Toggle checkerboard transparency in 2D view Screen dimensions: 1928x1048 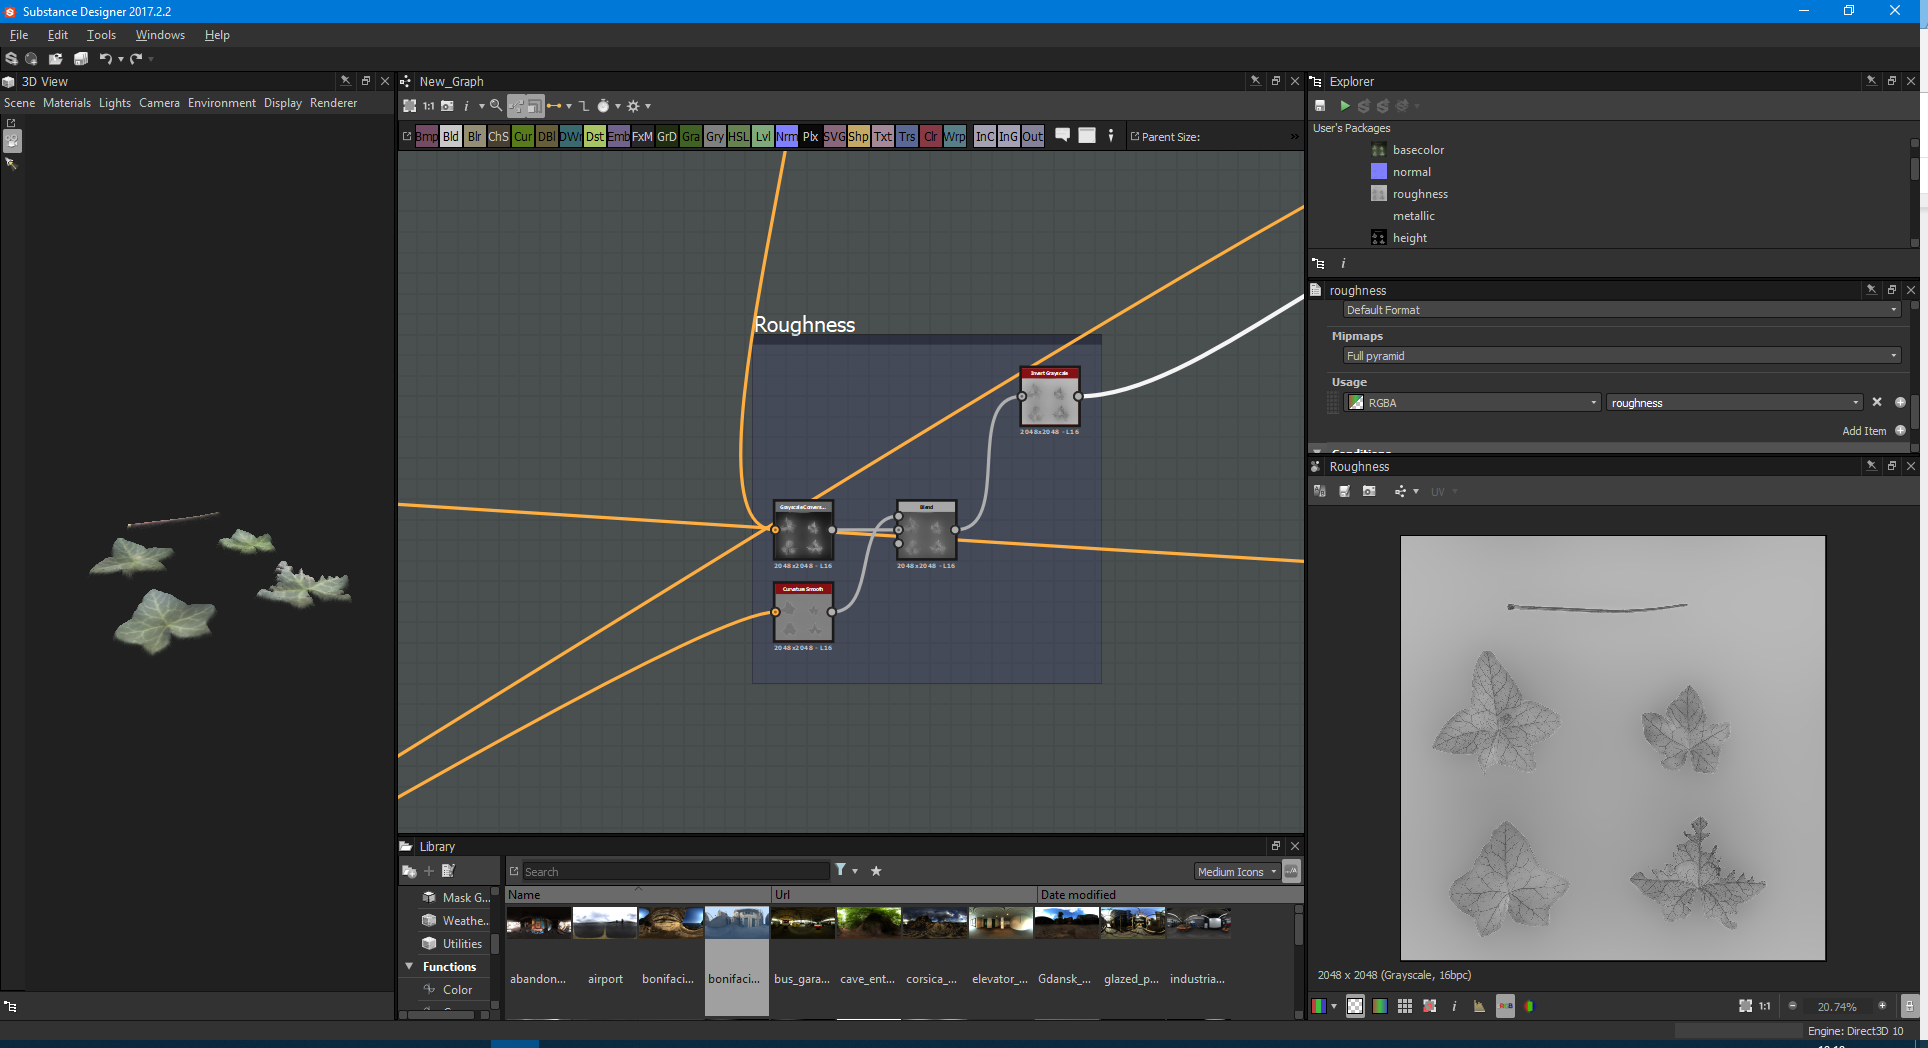click(x=1355, y=1006)
